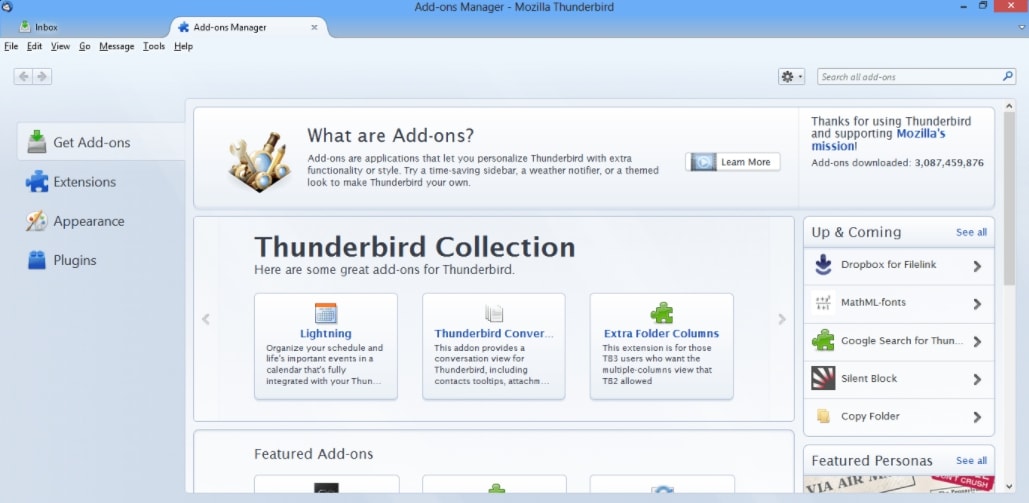Click the Extra Folder Columns puzzle icon

coord(662,313)
